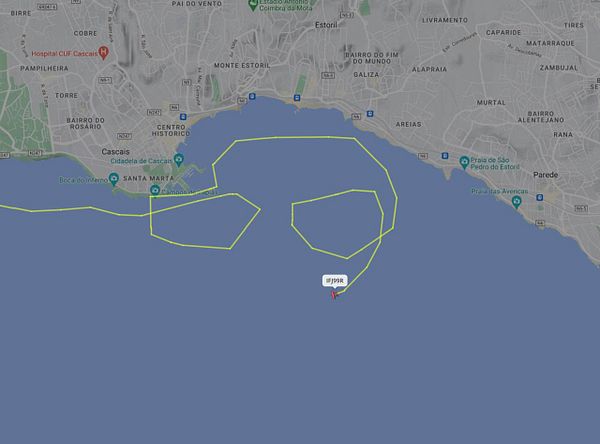The image size is (600, 444).
Task: Select the train station icon near Parede
Action: click(x=540, y=198)
